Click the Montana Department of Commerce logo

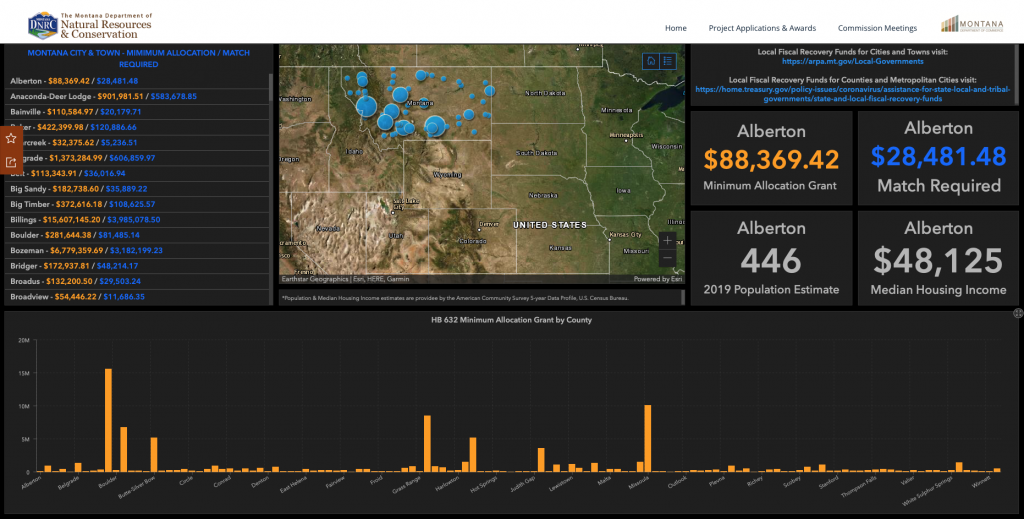[972, 24]
